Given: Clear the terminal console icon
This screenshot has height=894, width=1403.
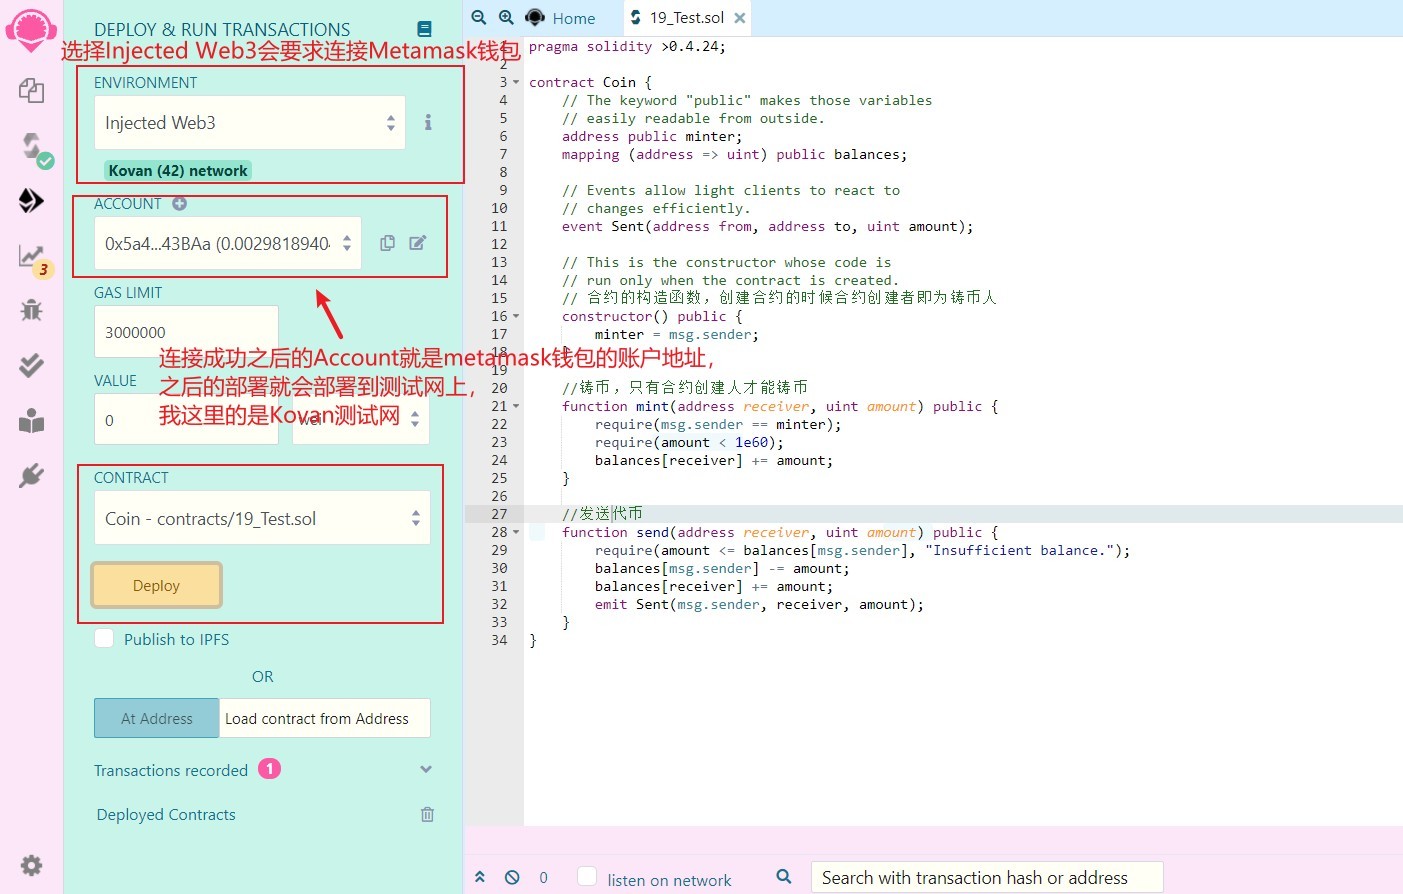Looking at the screenshot, I should [x=512, y=877].
